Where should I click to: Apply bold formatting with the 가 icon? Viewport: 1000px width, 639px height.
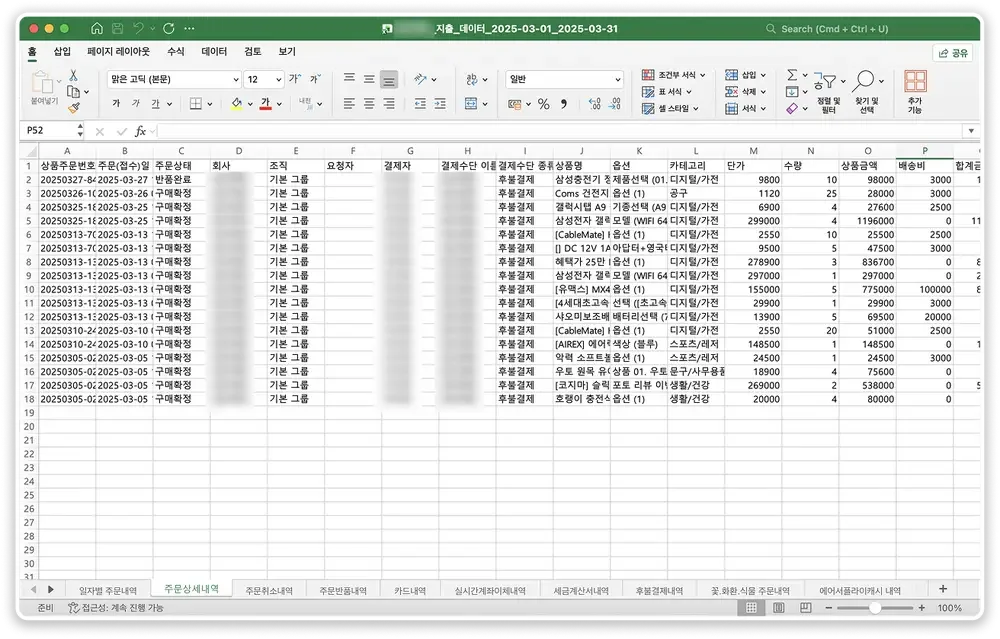[117, 104]
